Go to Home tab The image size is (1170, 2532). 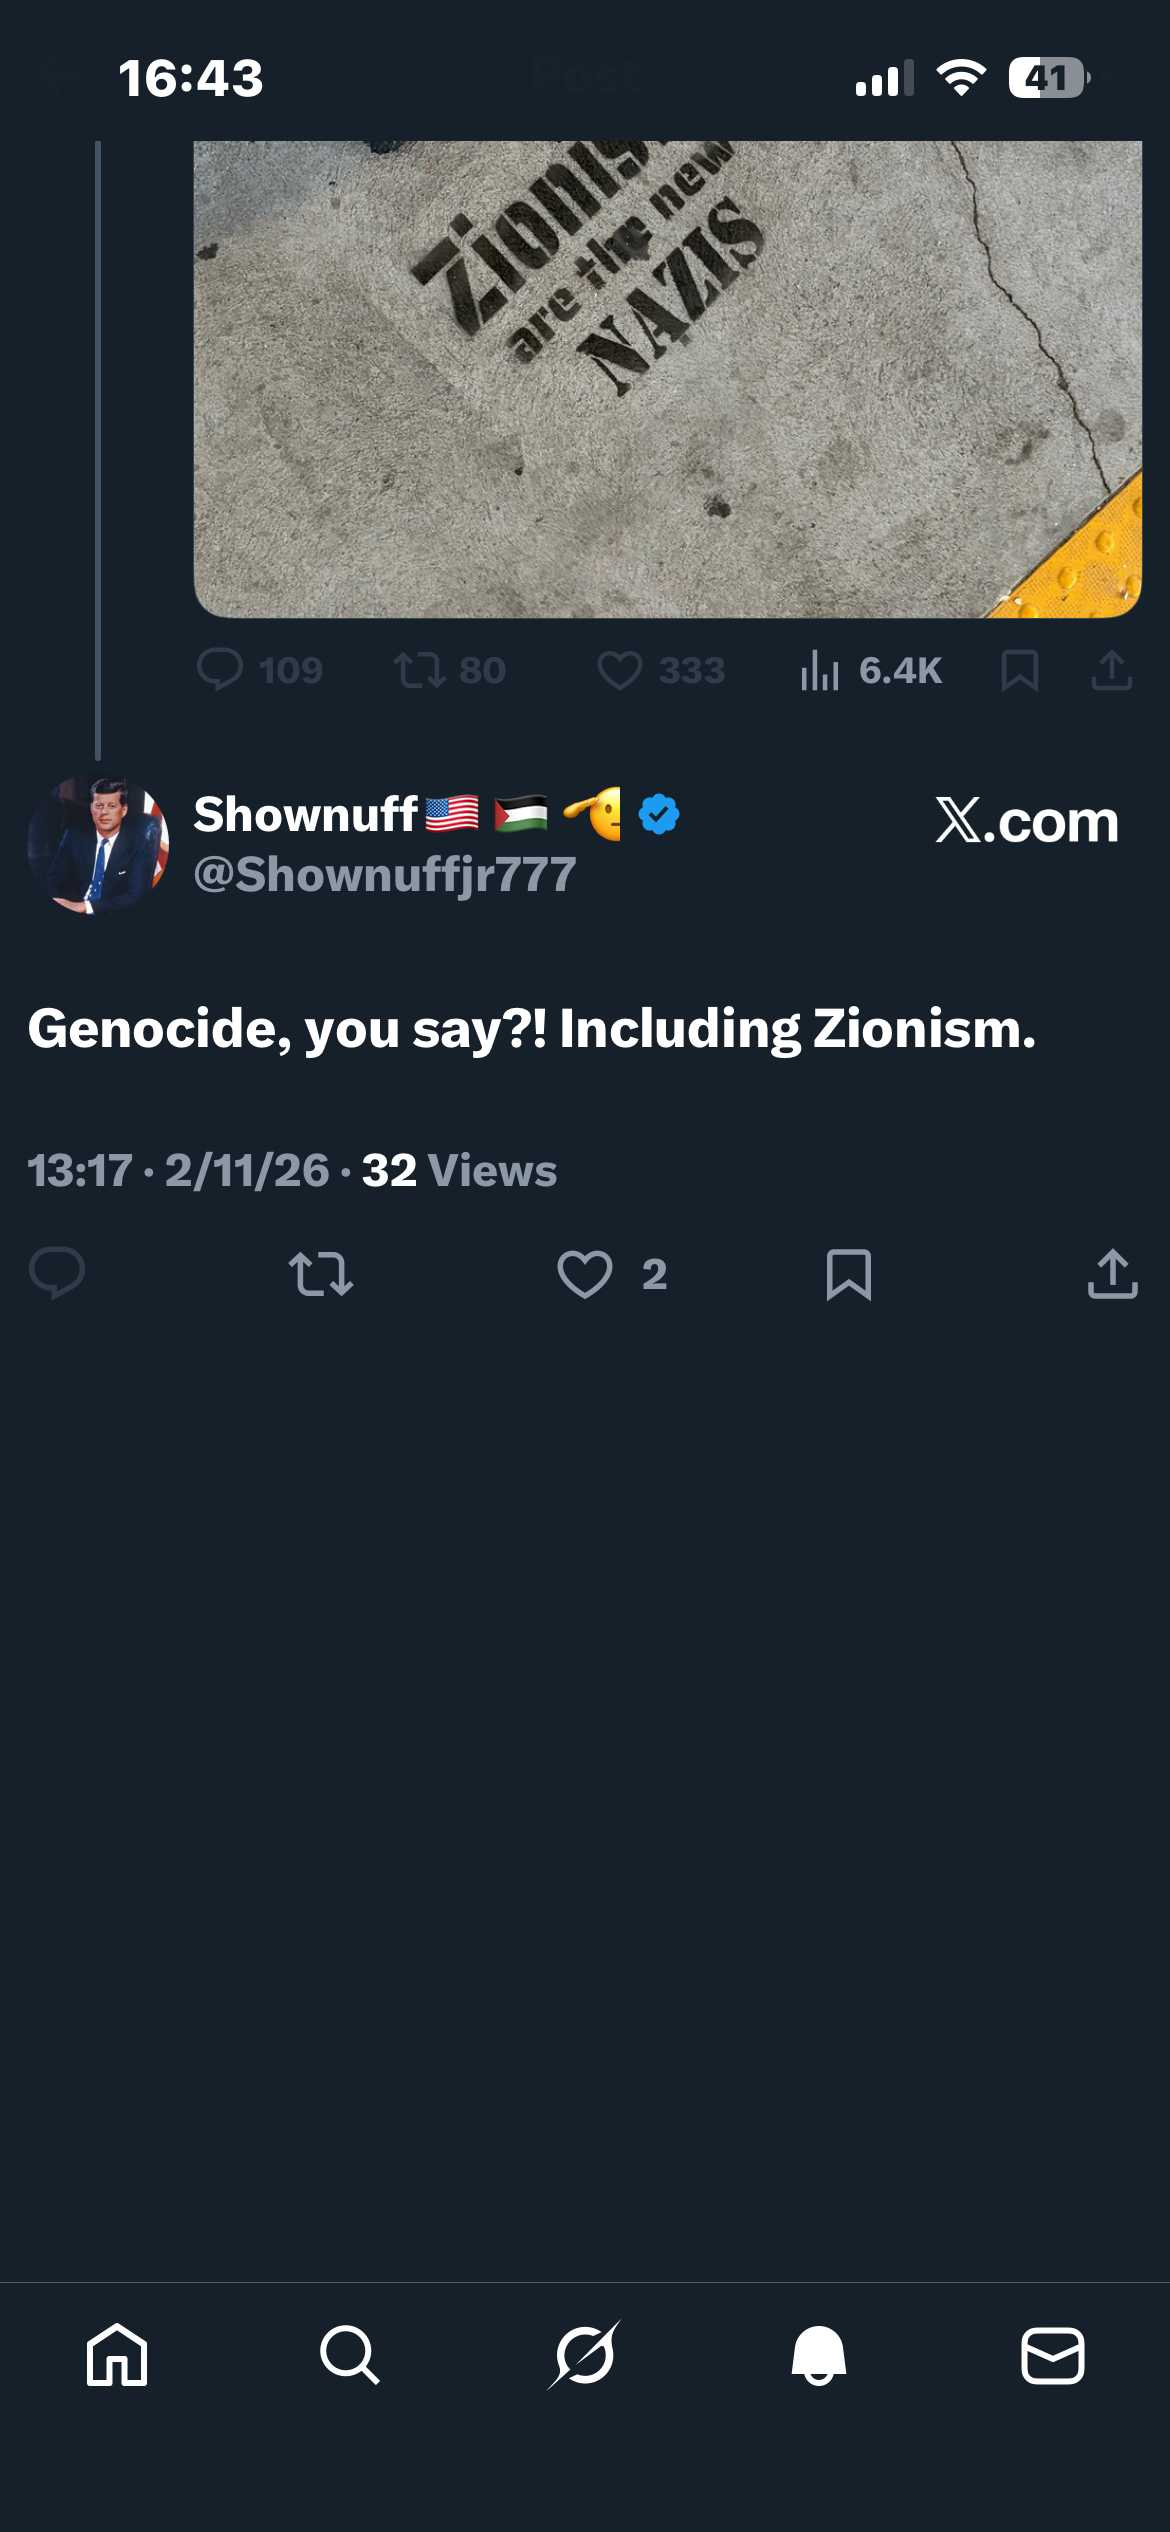coord(117,2355)
